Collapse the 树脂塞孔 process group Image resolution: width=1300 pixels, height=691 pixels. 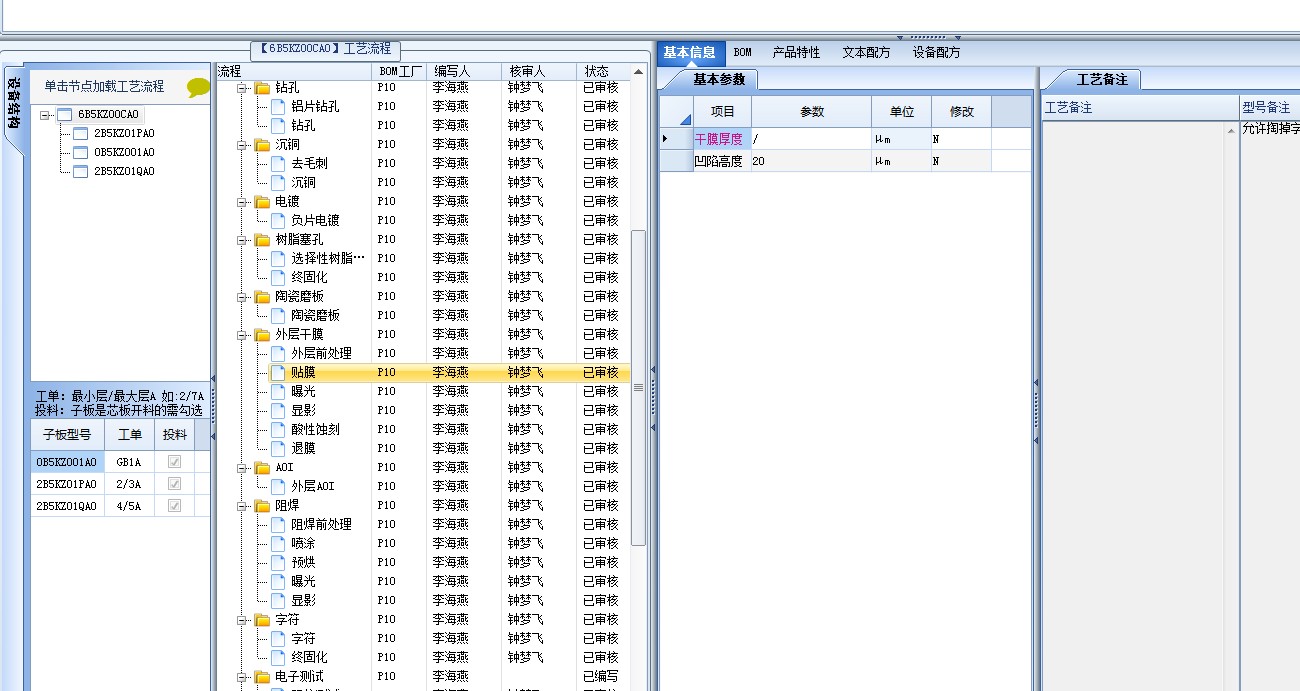[x=241, y=240]
